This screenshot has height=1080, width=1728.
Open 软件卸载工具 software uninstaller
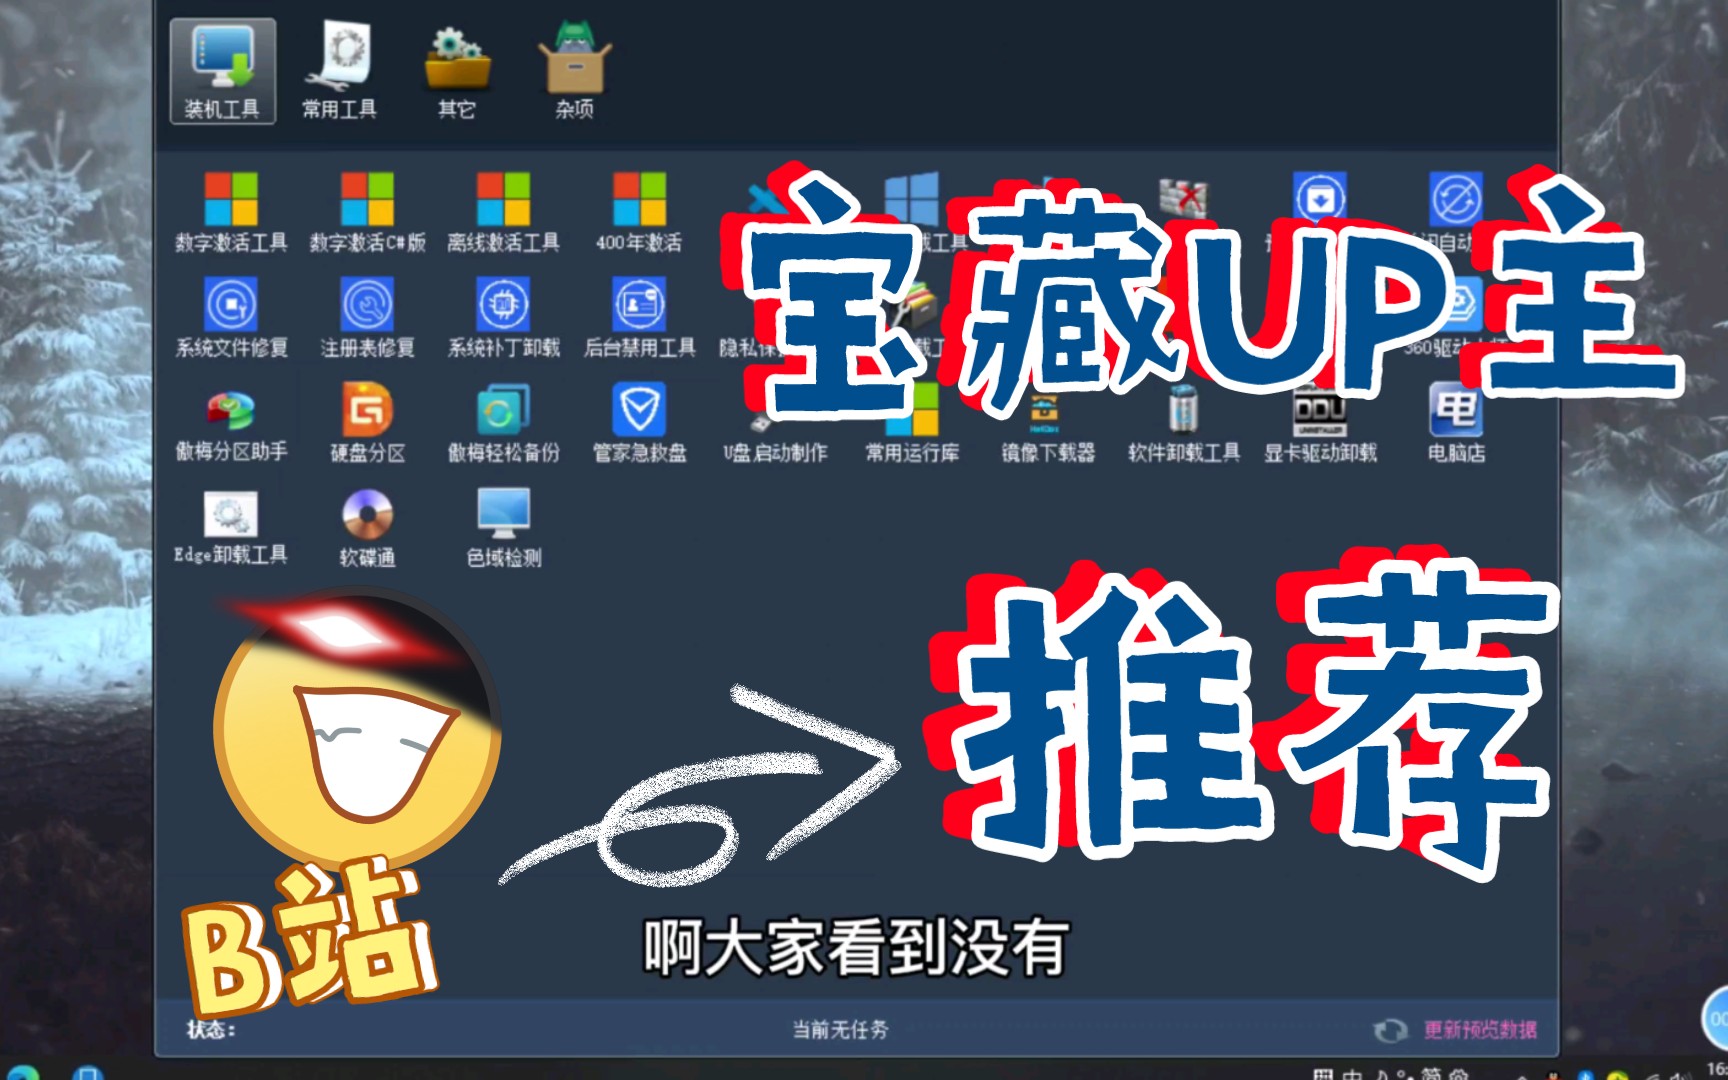pos(1182,418)
